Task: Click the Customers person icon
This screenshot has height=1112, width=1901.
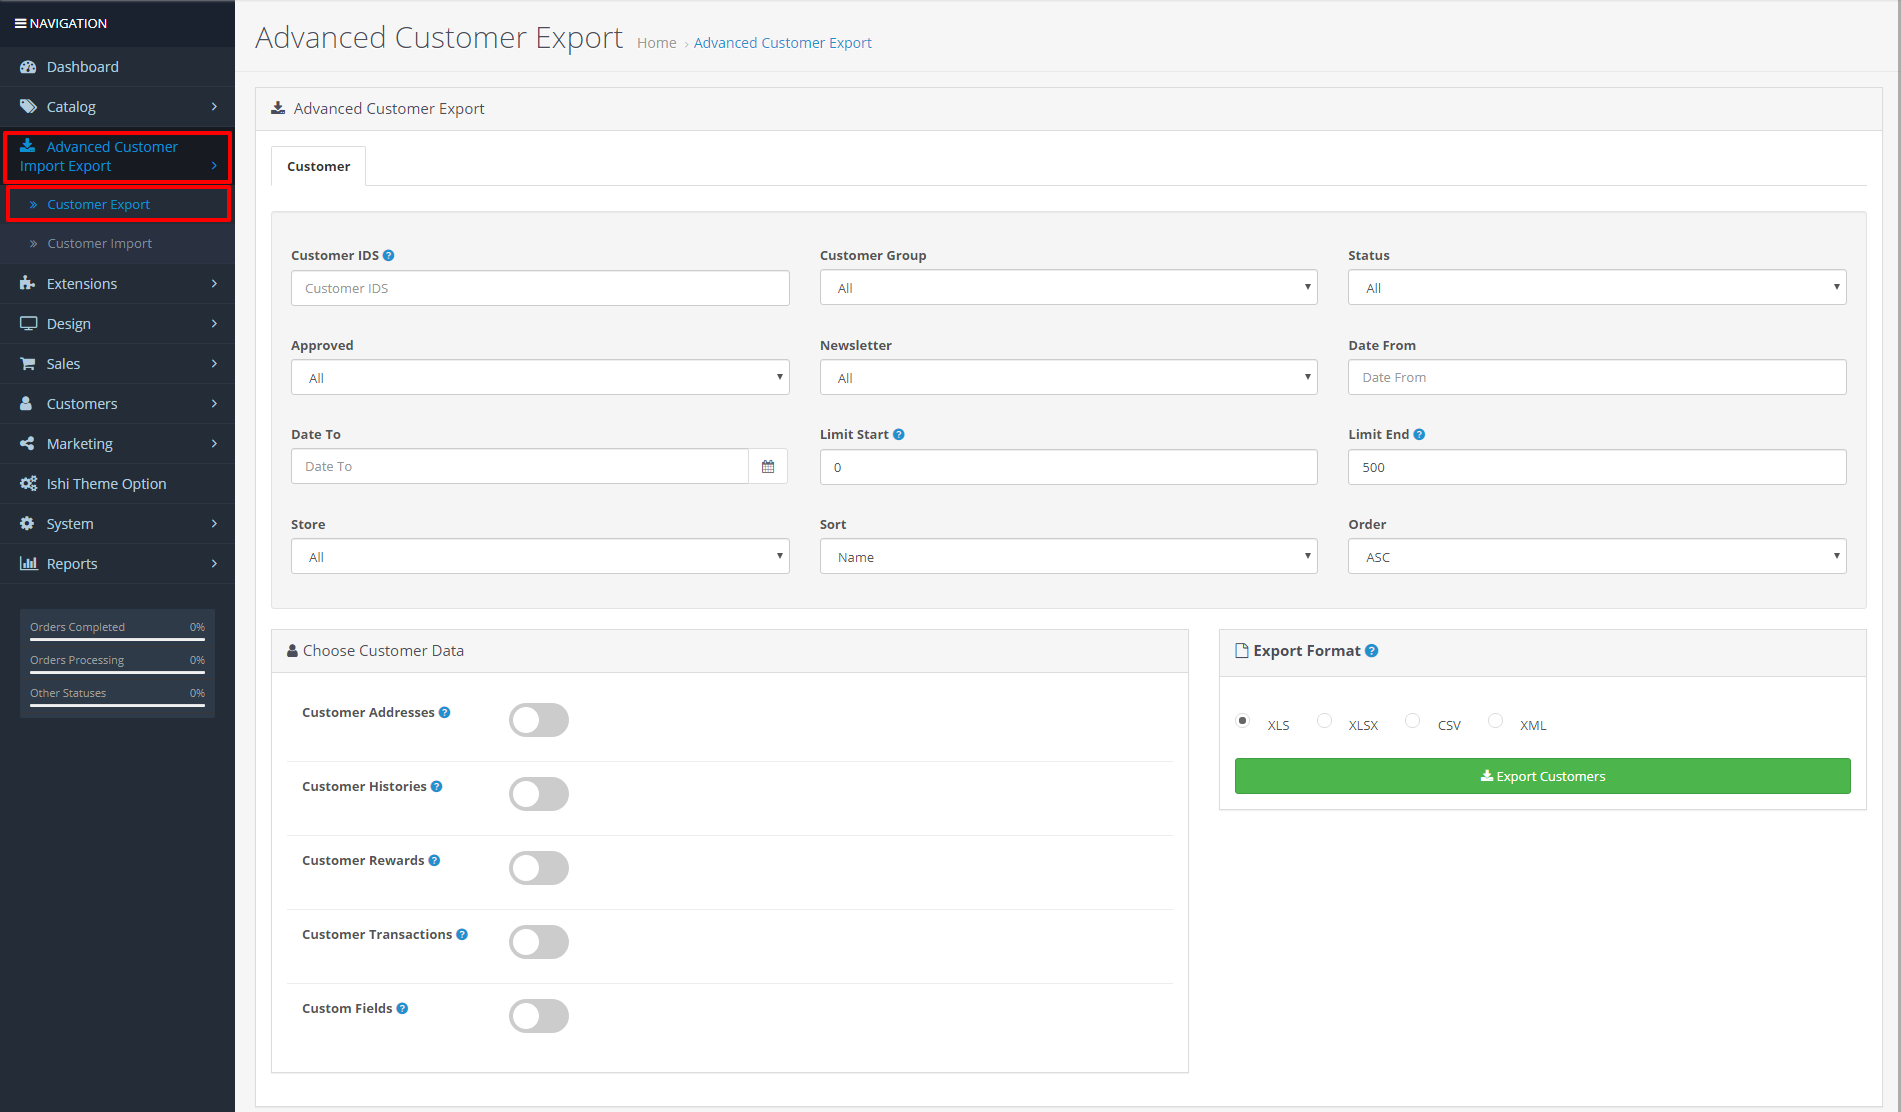Action: point(26,403)
